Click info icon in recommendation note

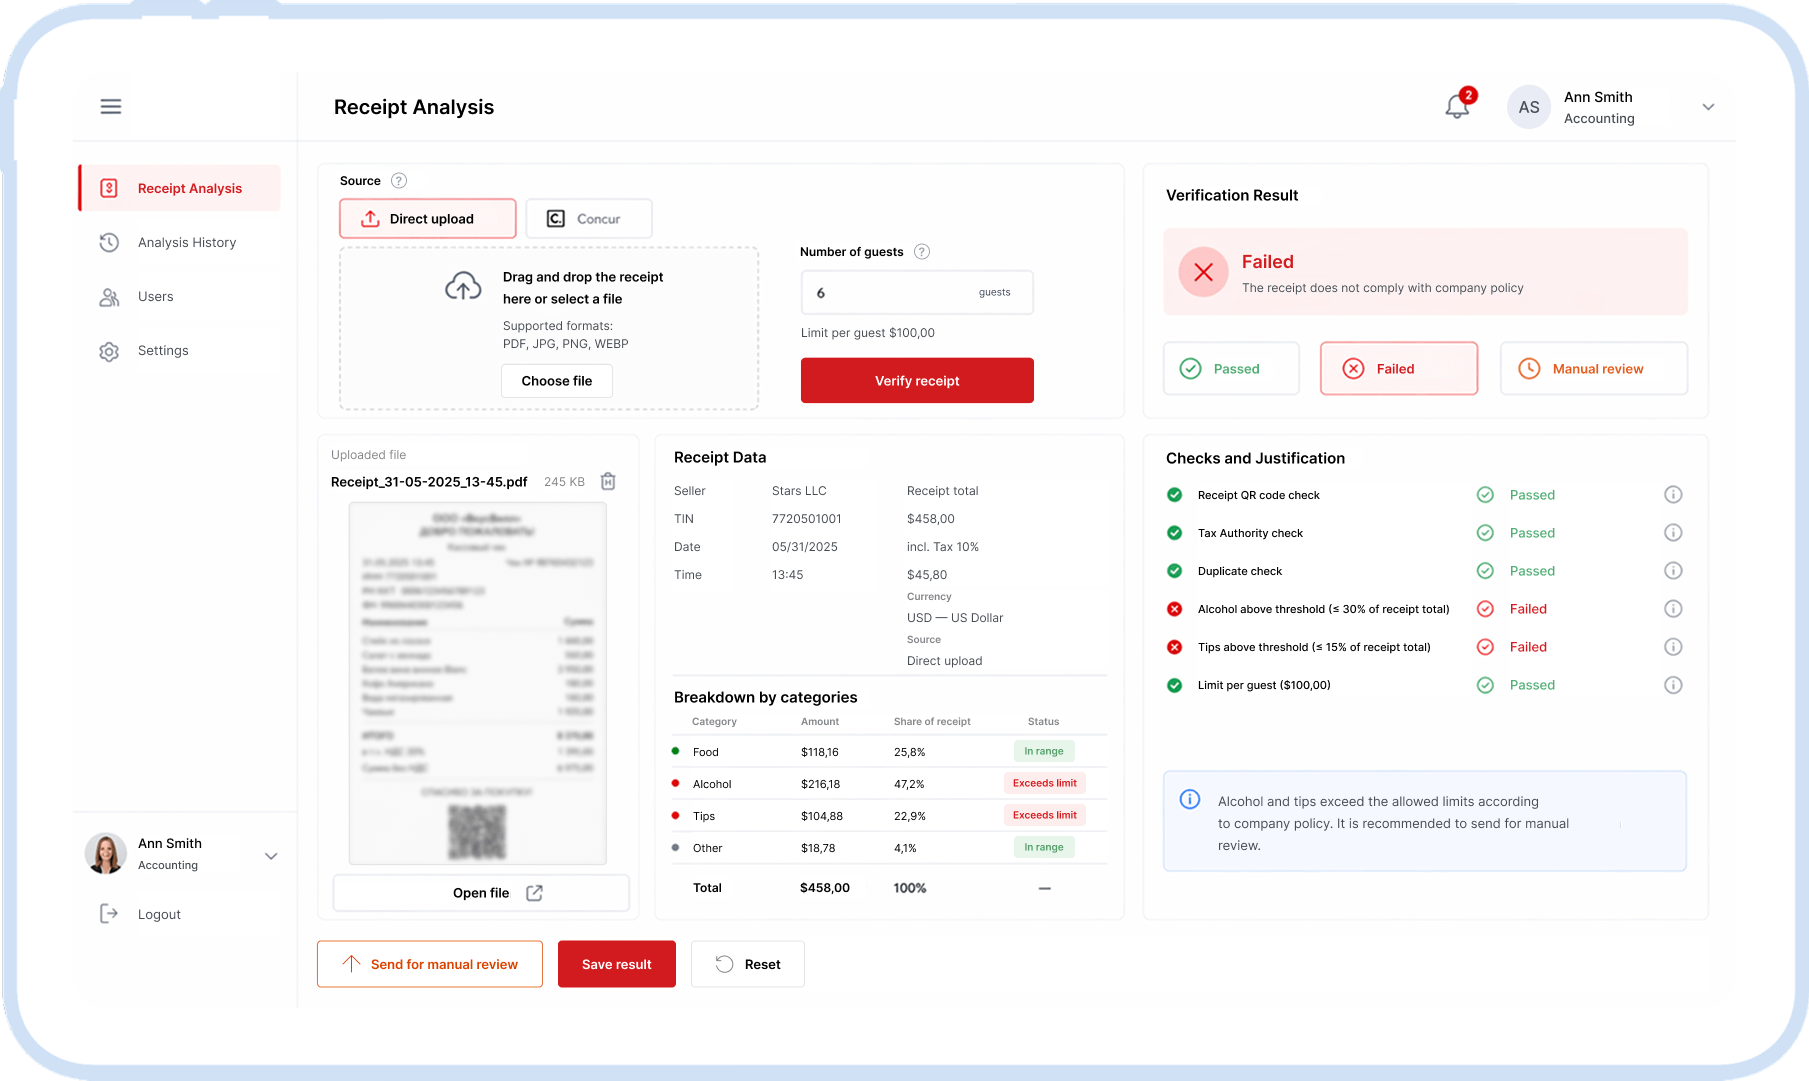1190,799
